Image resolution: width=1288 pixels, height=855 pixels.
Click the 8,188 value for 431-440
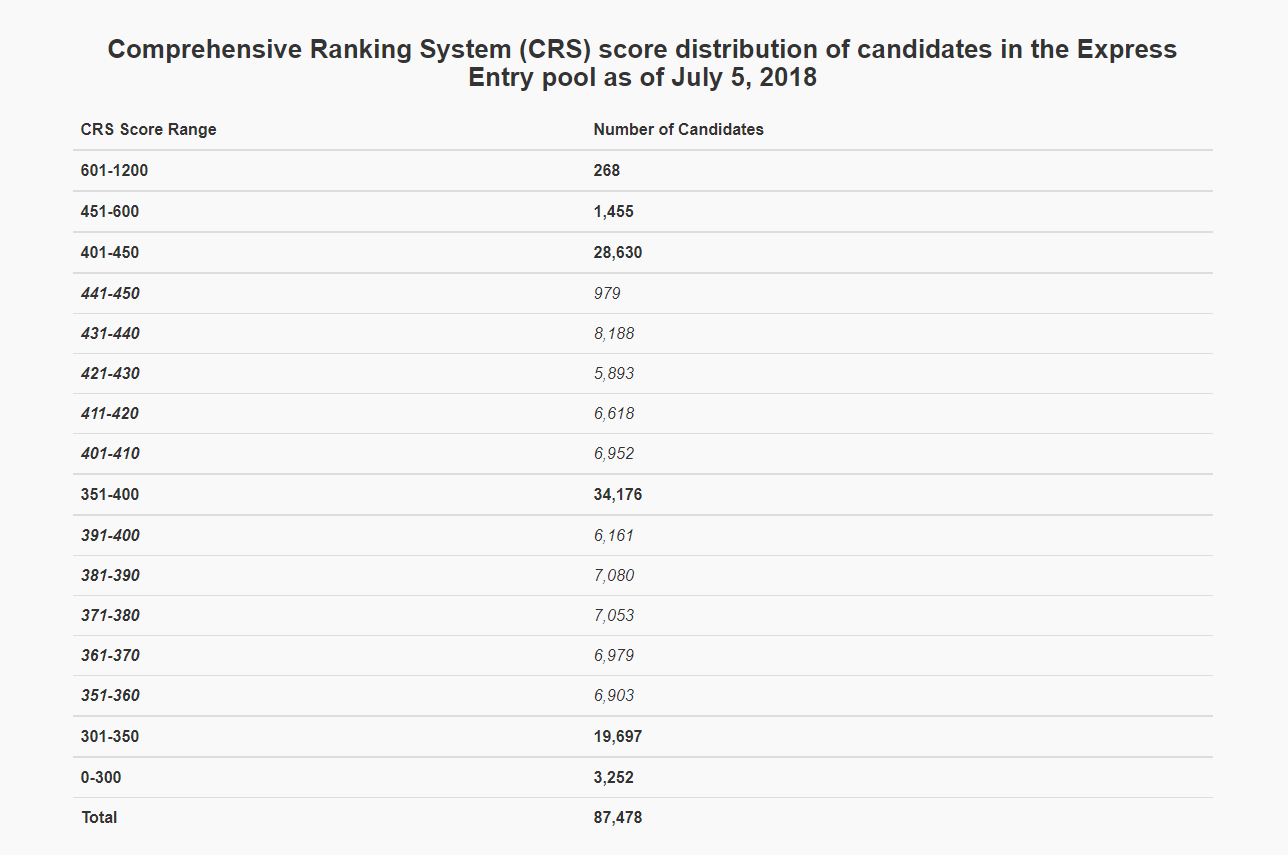click(x=613, y=334)
